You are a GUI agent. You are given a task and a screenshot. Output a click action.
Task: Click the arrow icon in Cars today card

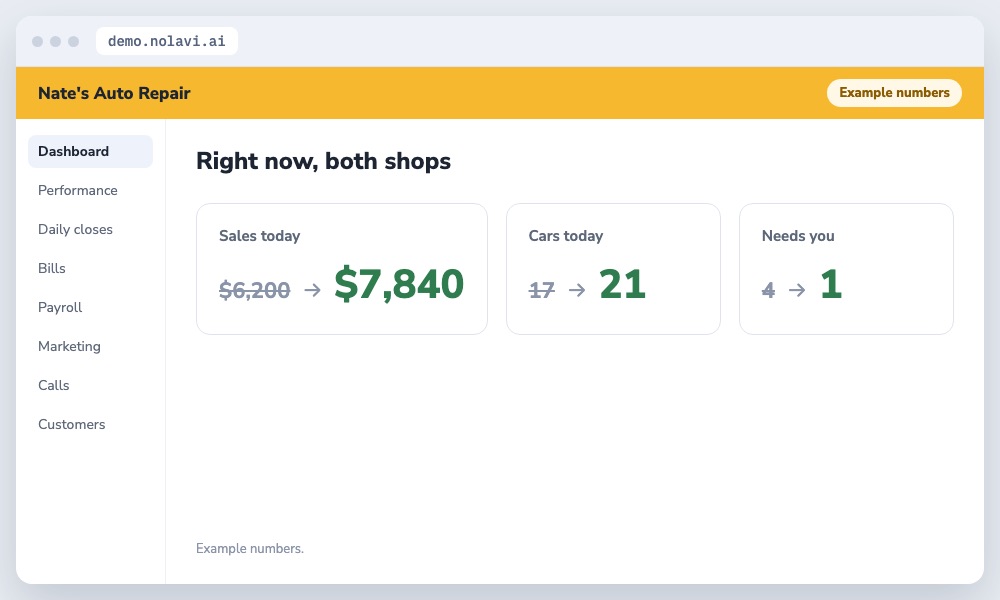(x=577, y=290)
